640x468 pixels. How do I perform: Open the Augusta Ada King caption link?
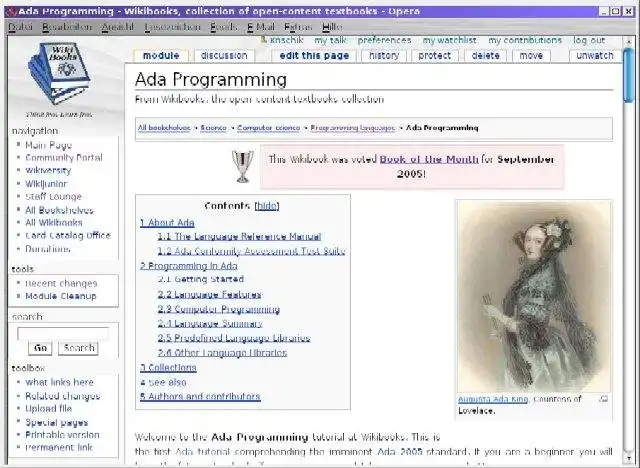[x=493, y=399]
